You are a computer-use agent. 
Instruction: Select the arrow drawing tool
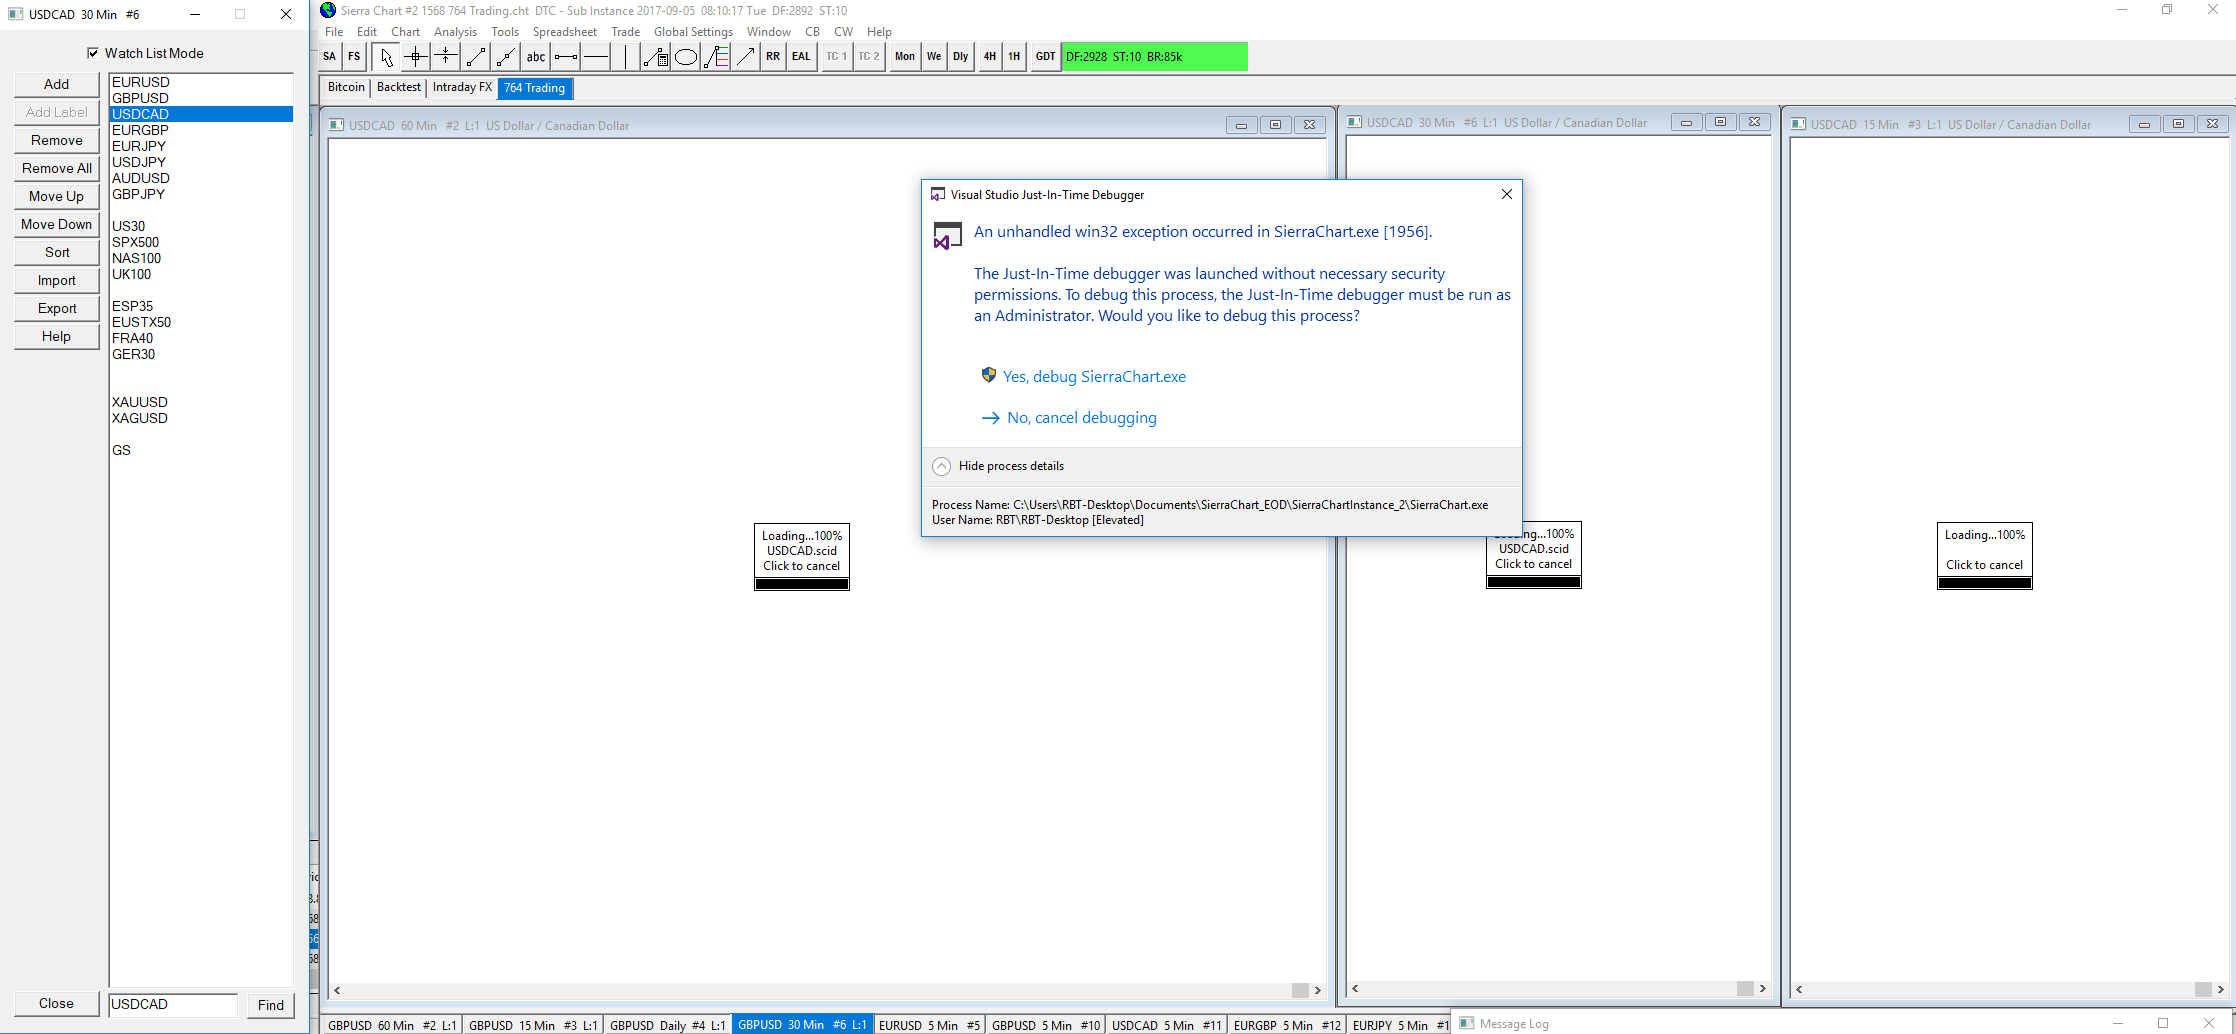[746, 57]
